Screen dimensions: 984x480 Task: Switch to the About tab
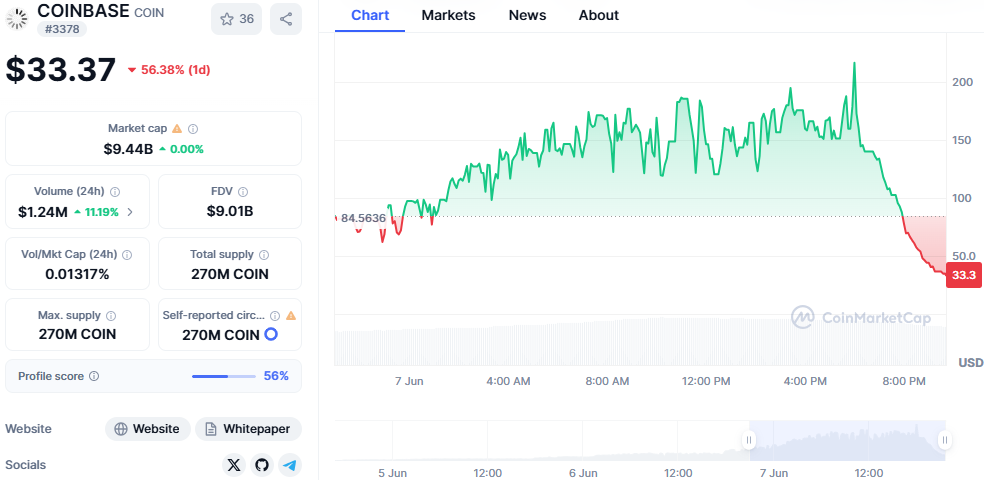click(599, 15)
